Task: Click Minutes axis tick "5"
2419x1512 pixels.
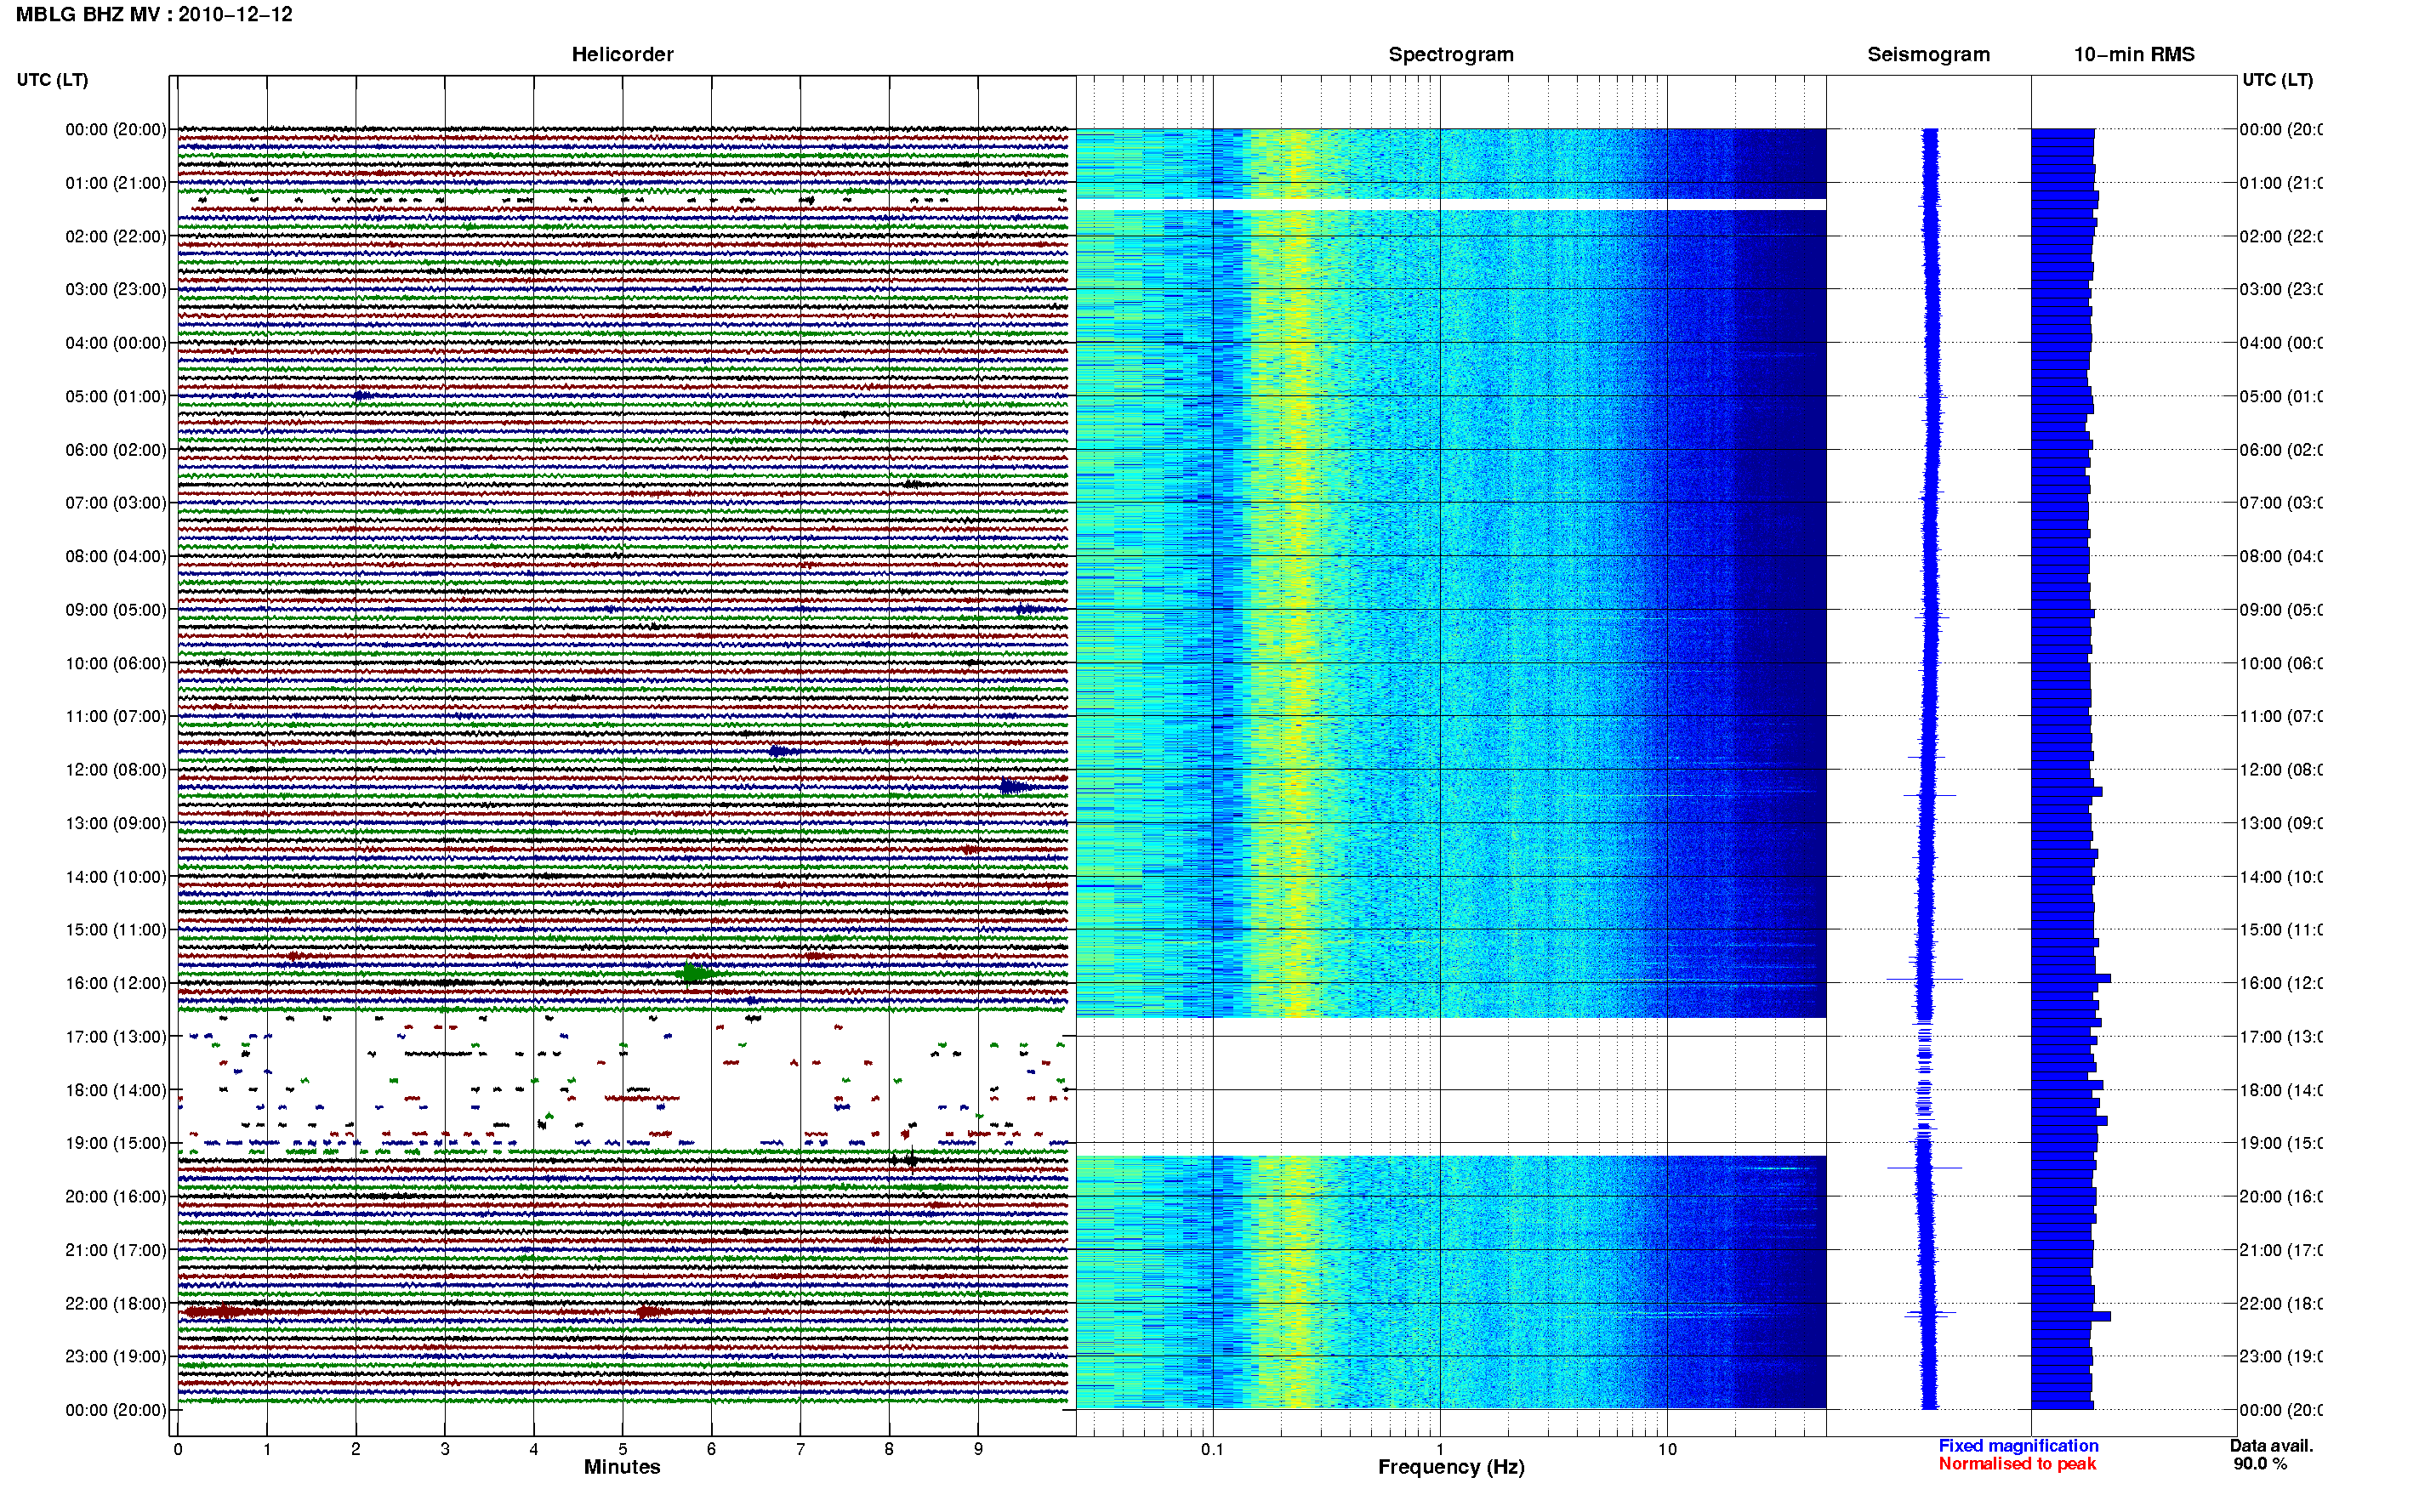Action: [x=622, y=1449]
